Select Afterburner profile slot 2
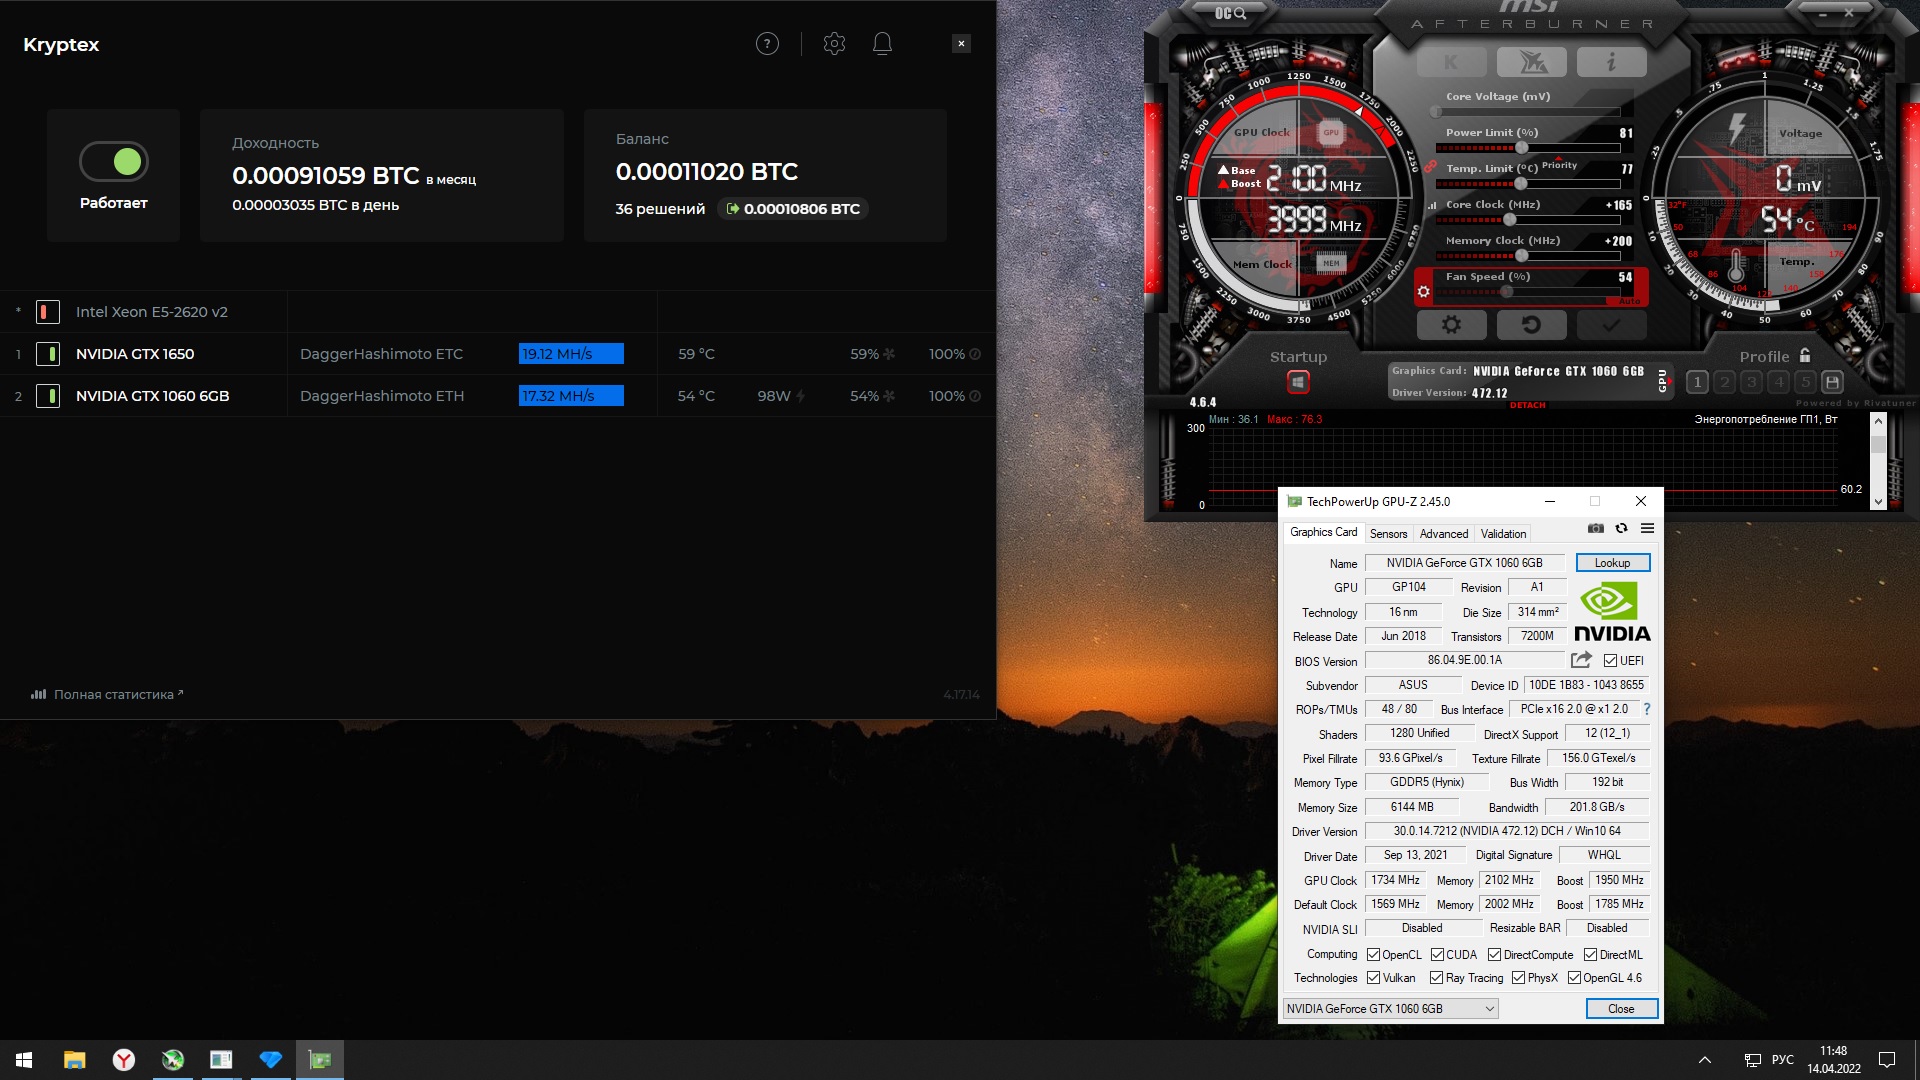 point(1724,382)
